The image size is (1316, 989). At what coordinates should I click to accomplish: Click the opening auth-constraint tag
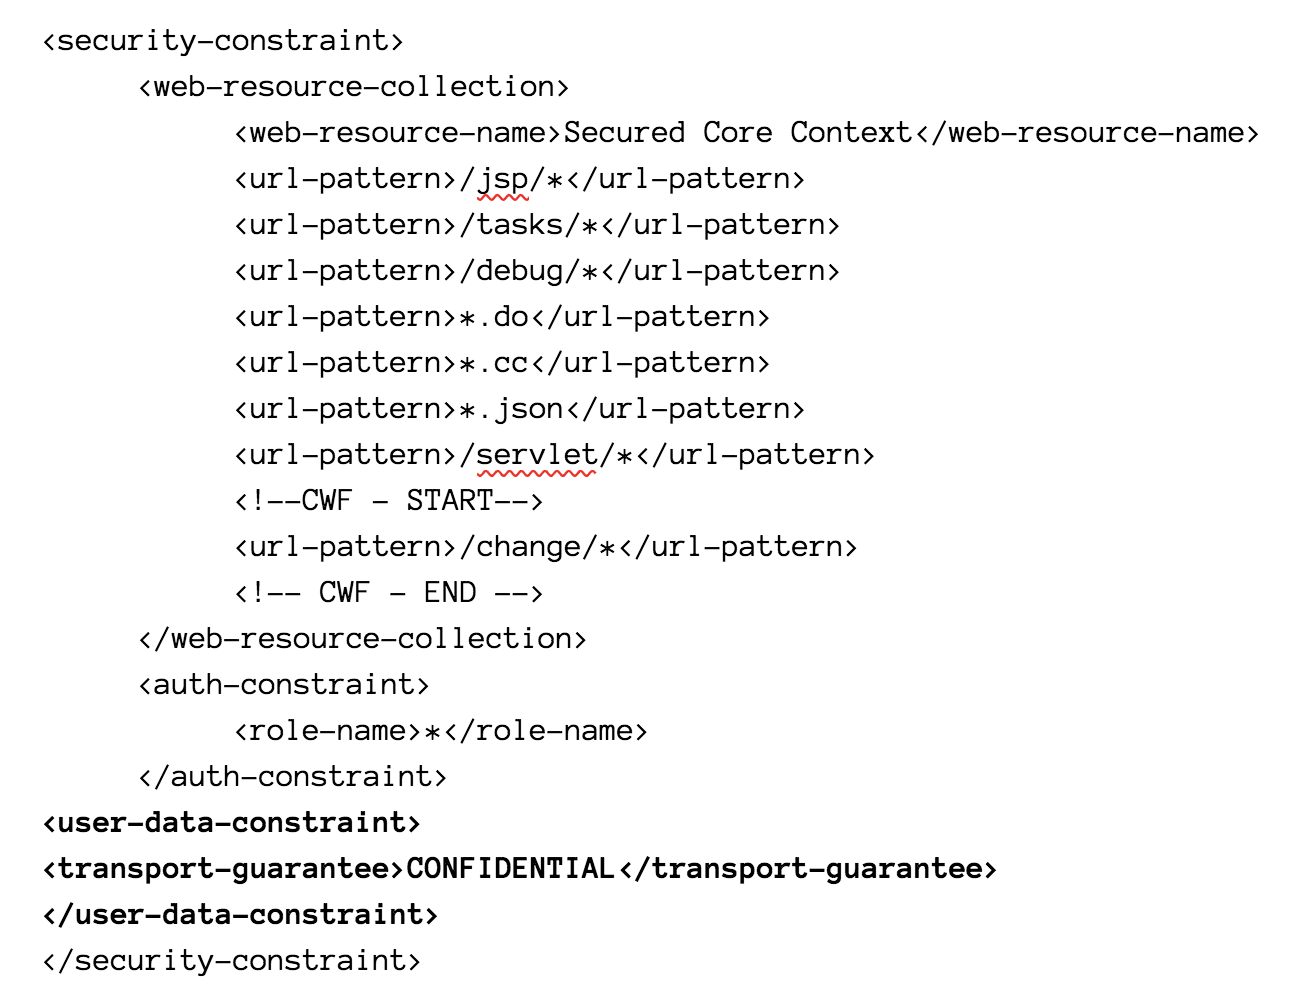pos(284,685)
